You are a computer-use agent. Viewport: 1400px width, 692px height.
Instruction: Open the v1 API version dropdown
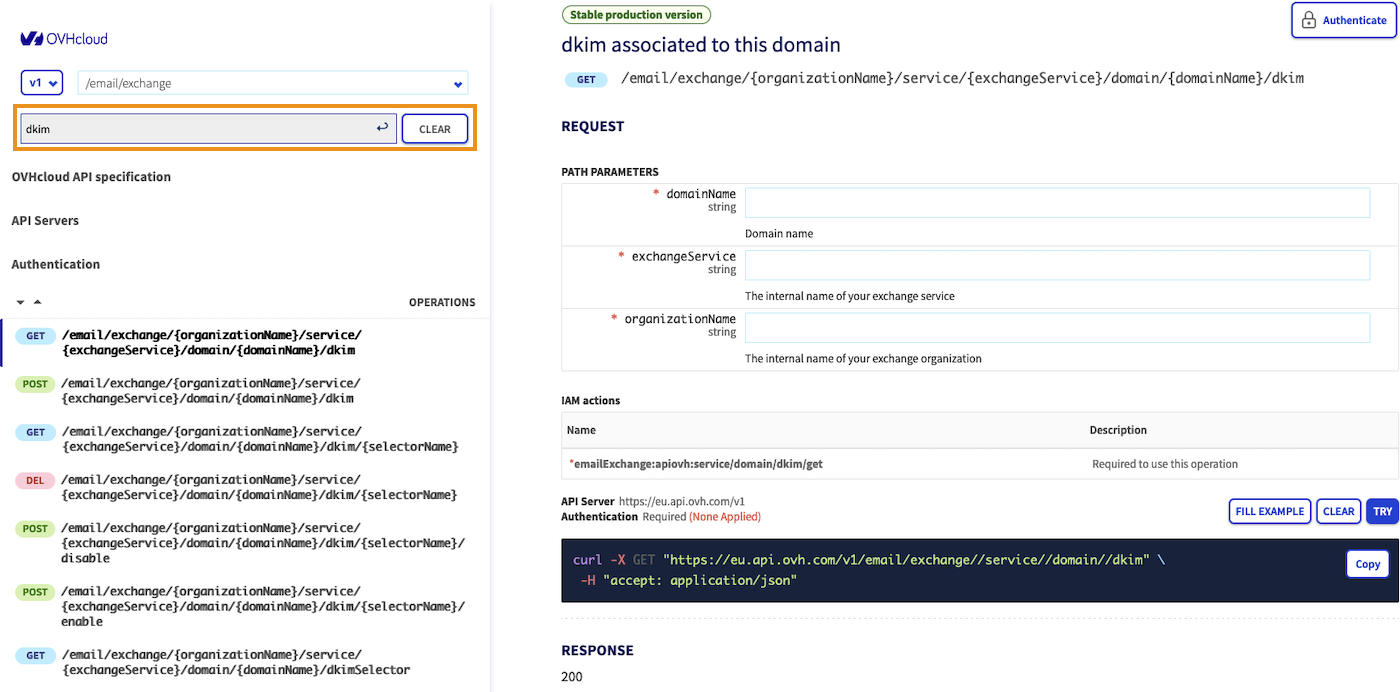(x=42, y=83)
